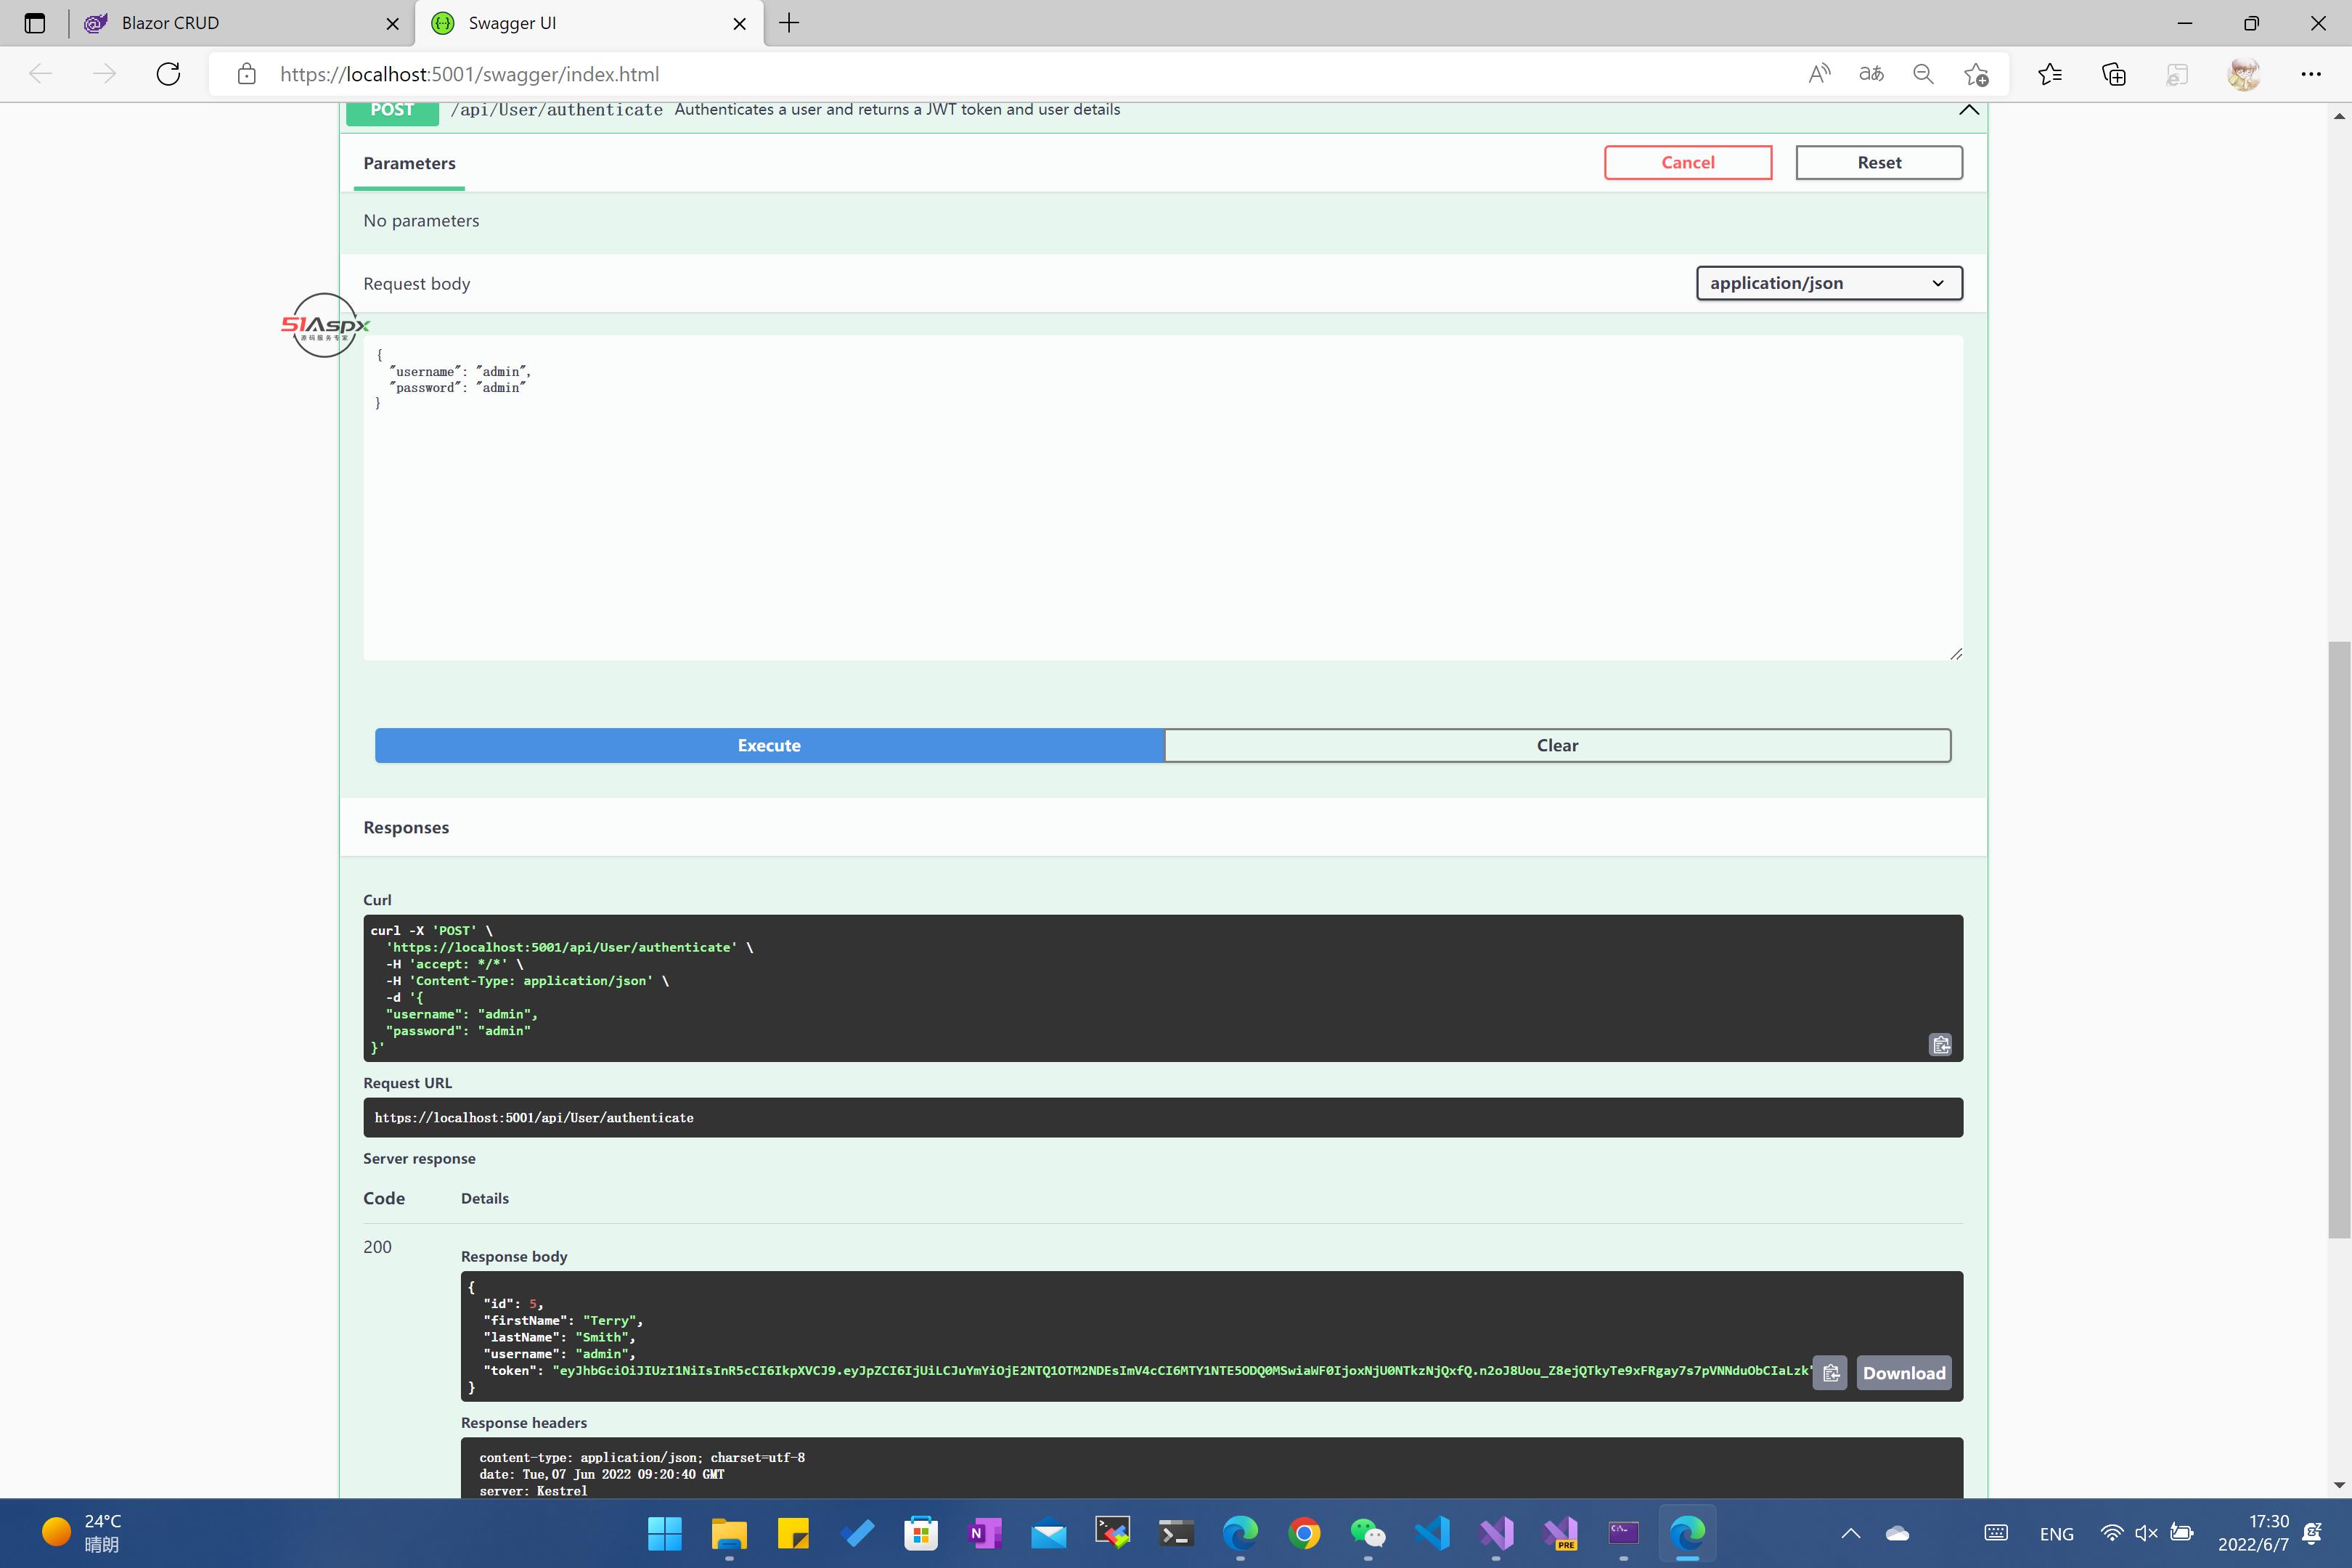2352x1568 pixels.
Task: Select the Swagger UI browser tab
Action: tap(590, 23)
